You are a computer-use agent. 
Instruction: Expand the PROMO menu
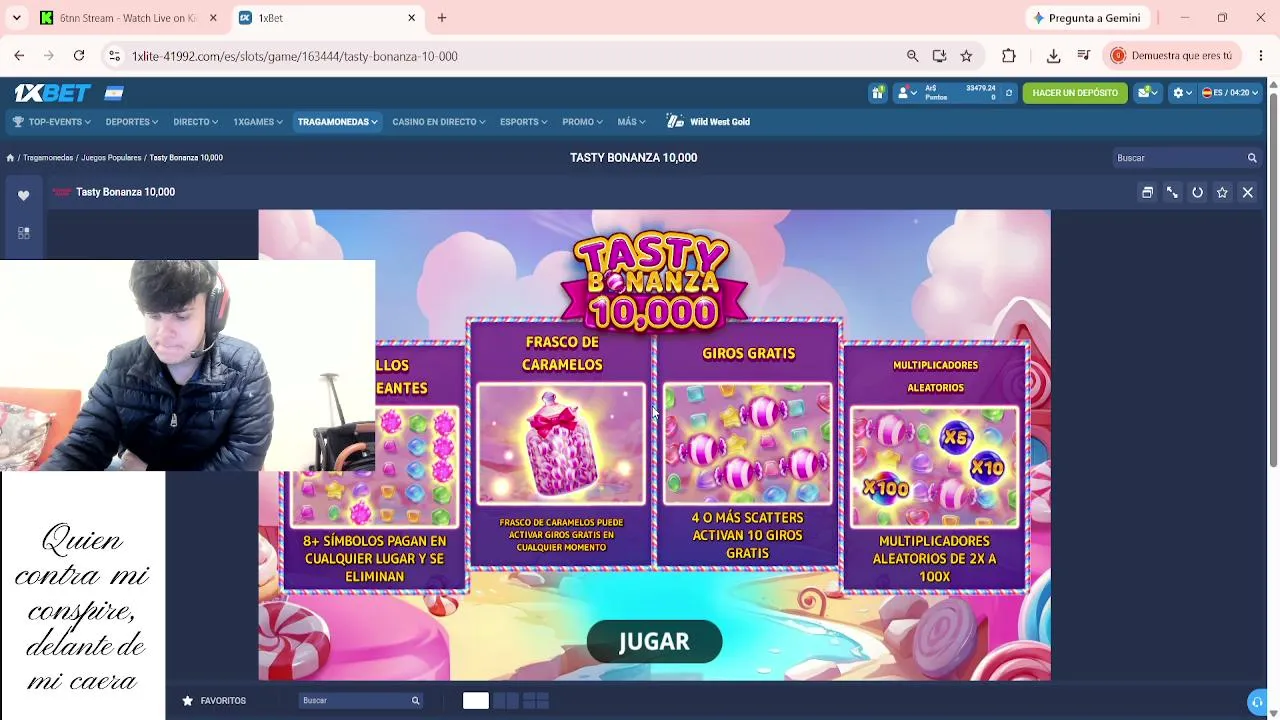pyautogui.click(x=582, y=122)
